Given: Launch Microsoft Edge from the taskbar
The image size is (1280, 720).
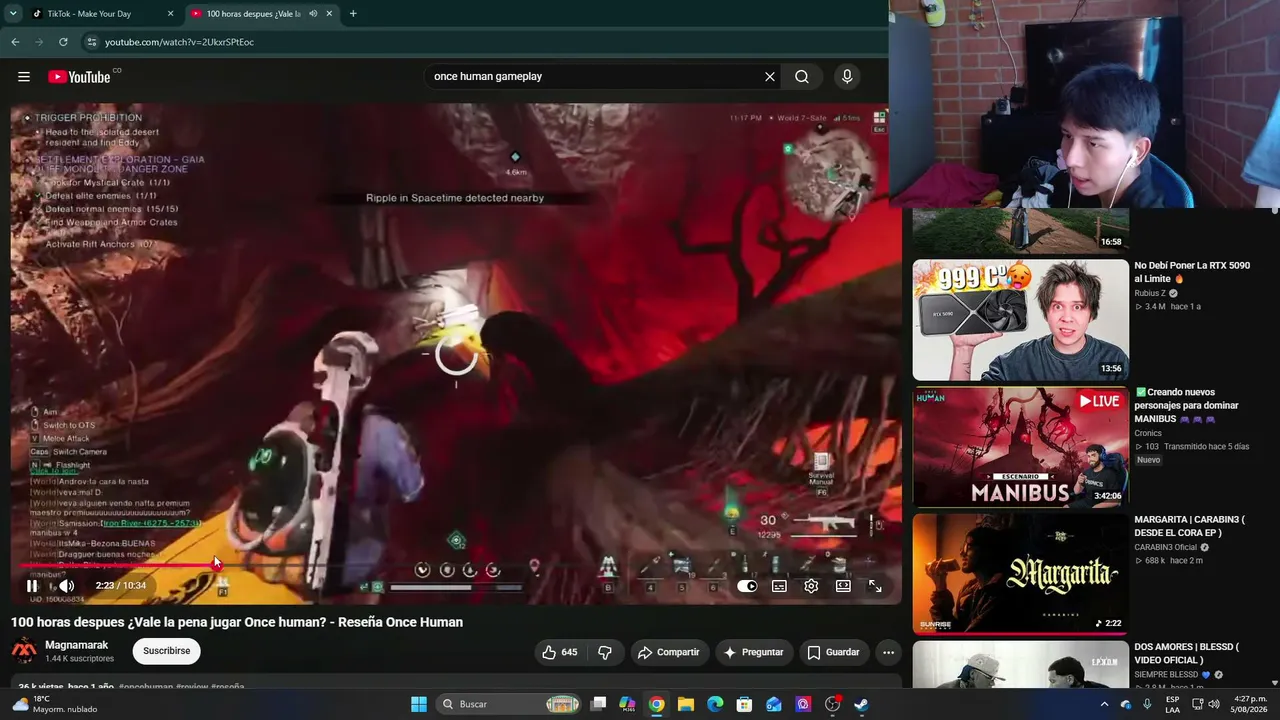Looking at the screenshot, I should pyautogui.click(x=715, y=704).
